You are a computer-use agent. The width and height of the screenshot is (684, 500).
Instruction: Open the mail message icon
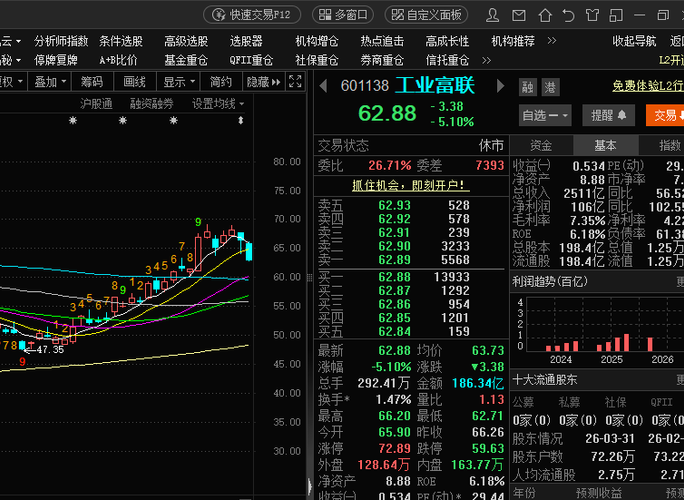click(519, 16)
